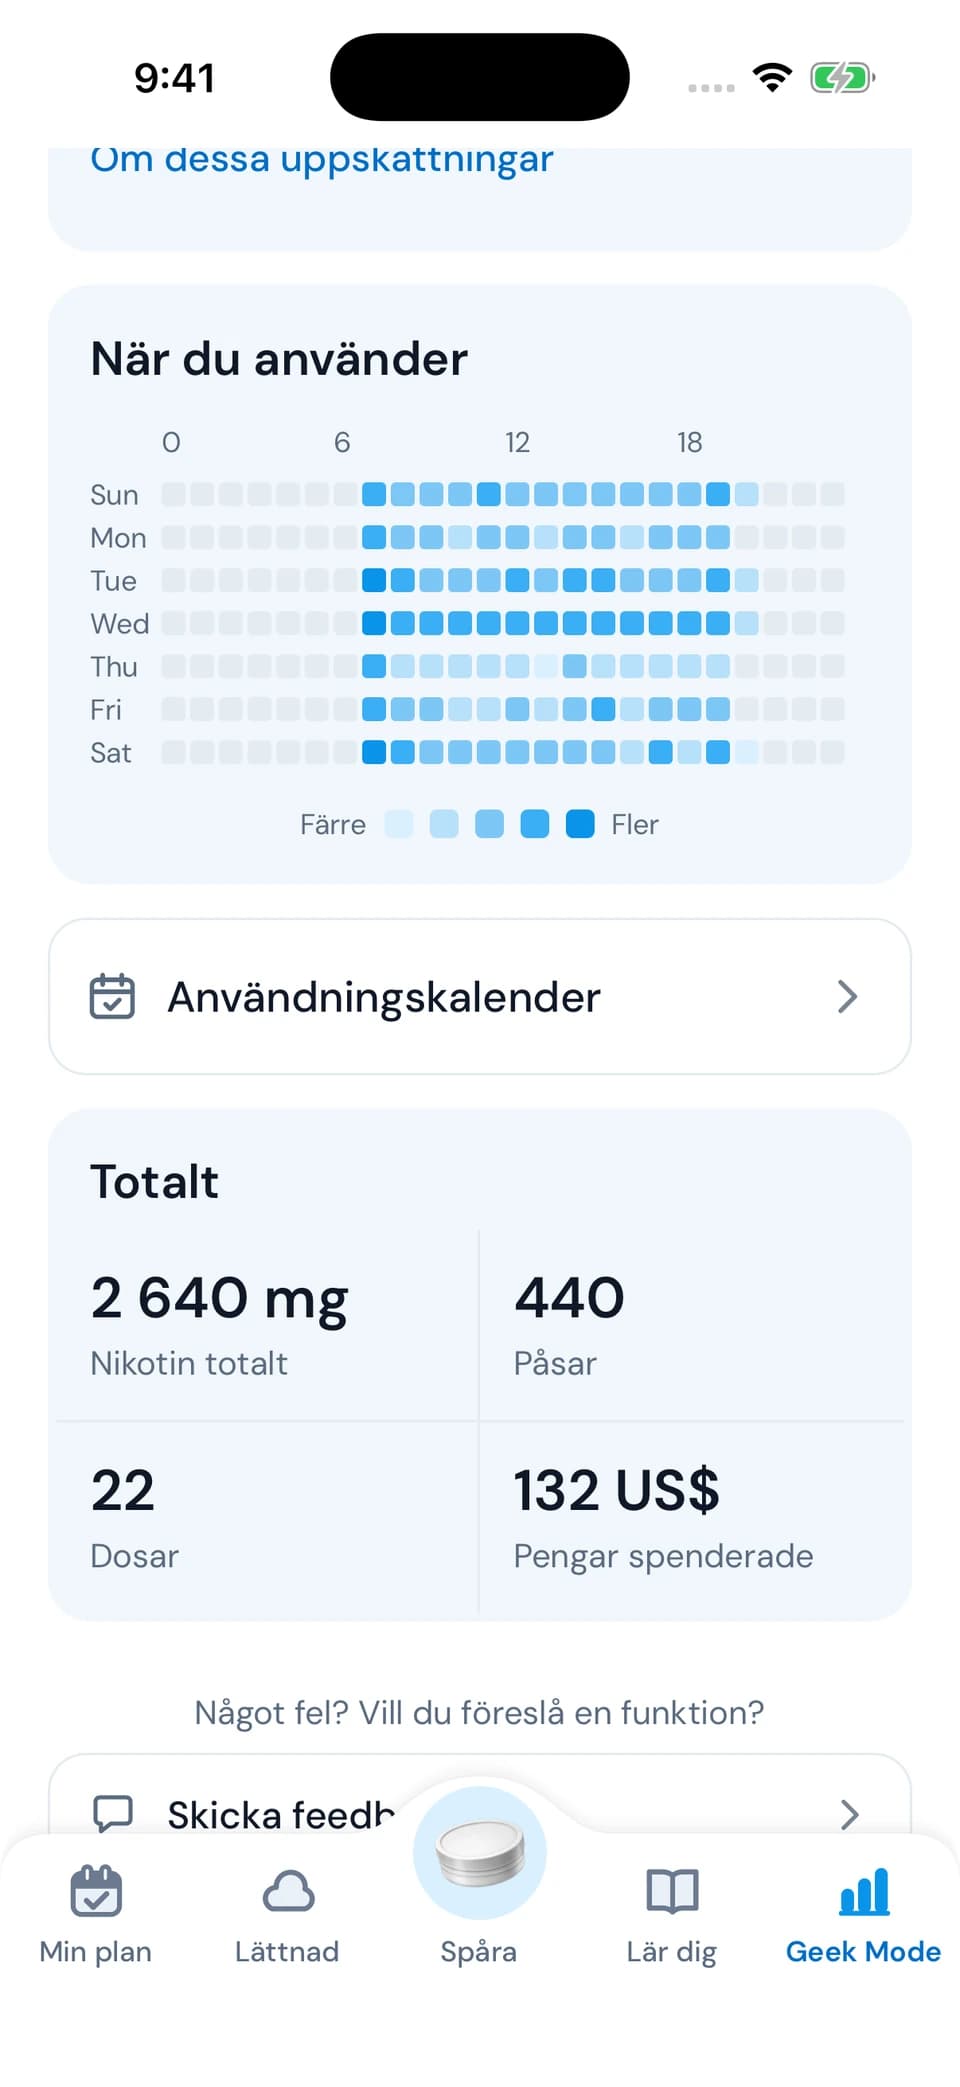Tap the lightest Färre legend swatch
960x2087 pixels.
point(399,824)
